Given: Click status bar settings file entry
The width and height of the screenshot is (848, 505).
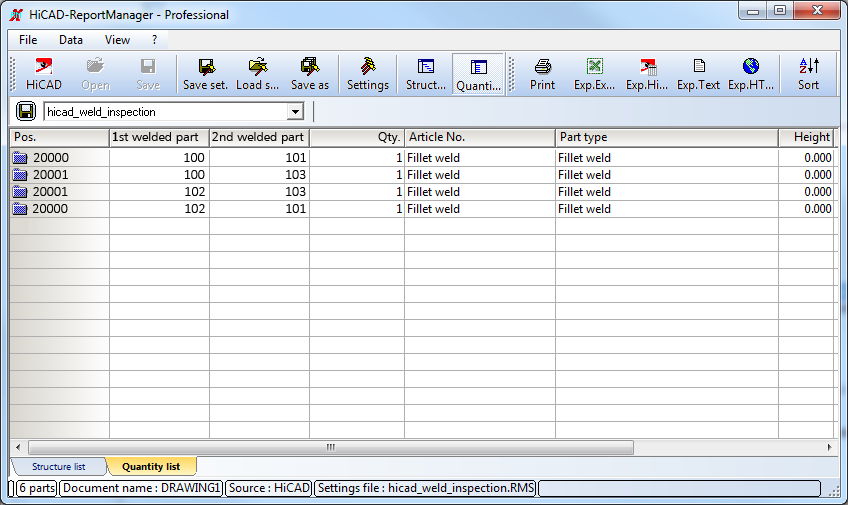Looking at the screenshot, I should [x=426, y=488].
